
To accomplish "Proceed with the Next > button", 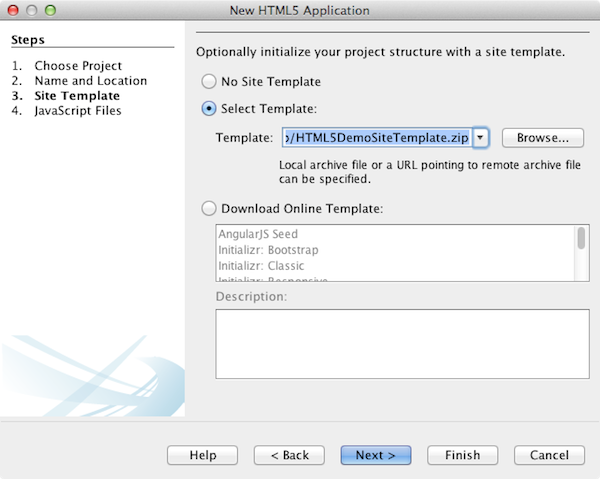I will coord(376,455).
